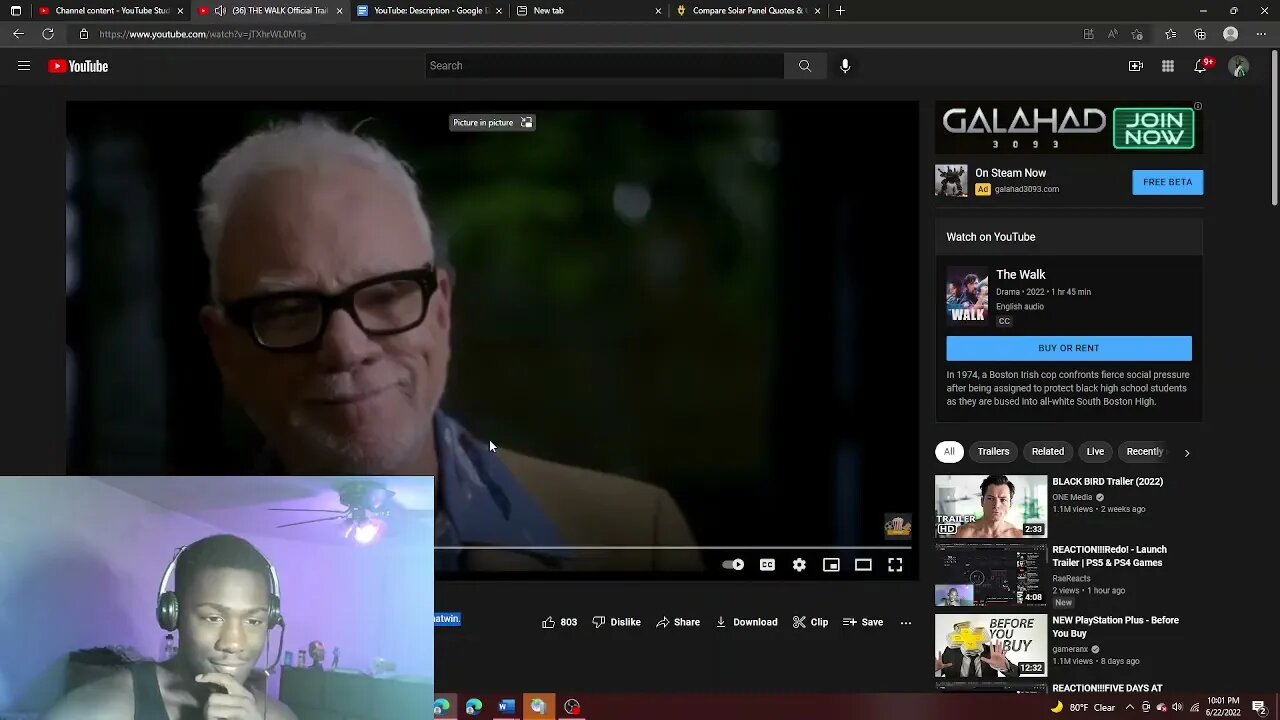Open the 80°F Clear weather widget
Viewport: 1280px width, 720px height.
click(1083, 707)
